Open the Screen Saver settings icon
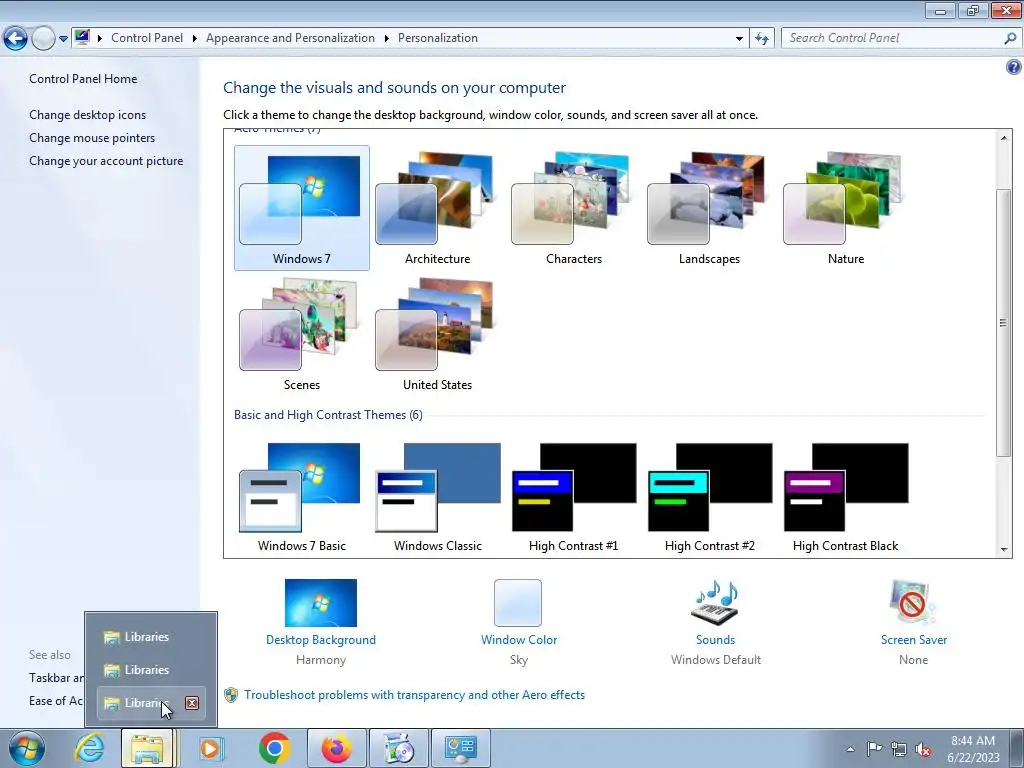 (x=913, y=603)
